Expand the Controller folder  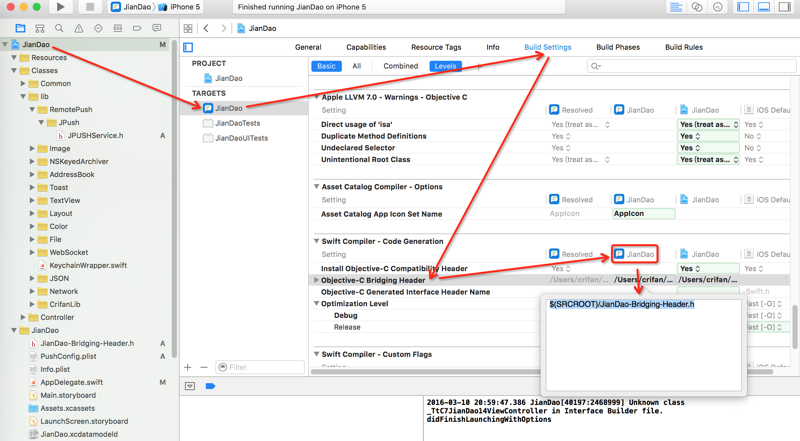click(x=23, y=317)
